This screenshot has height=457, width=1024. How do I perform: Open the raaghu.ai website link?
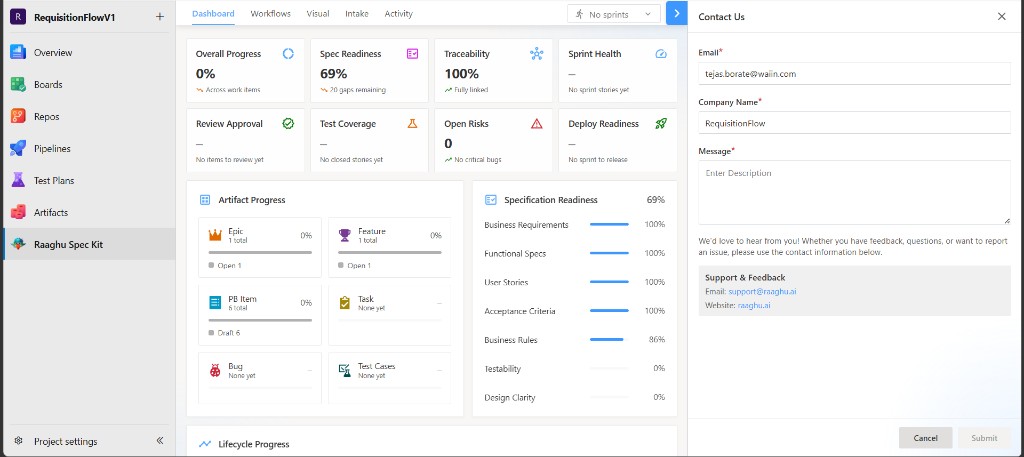coord(754,305)
